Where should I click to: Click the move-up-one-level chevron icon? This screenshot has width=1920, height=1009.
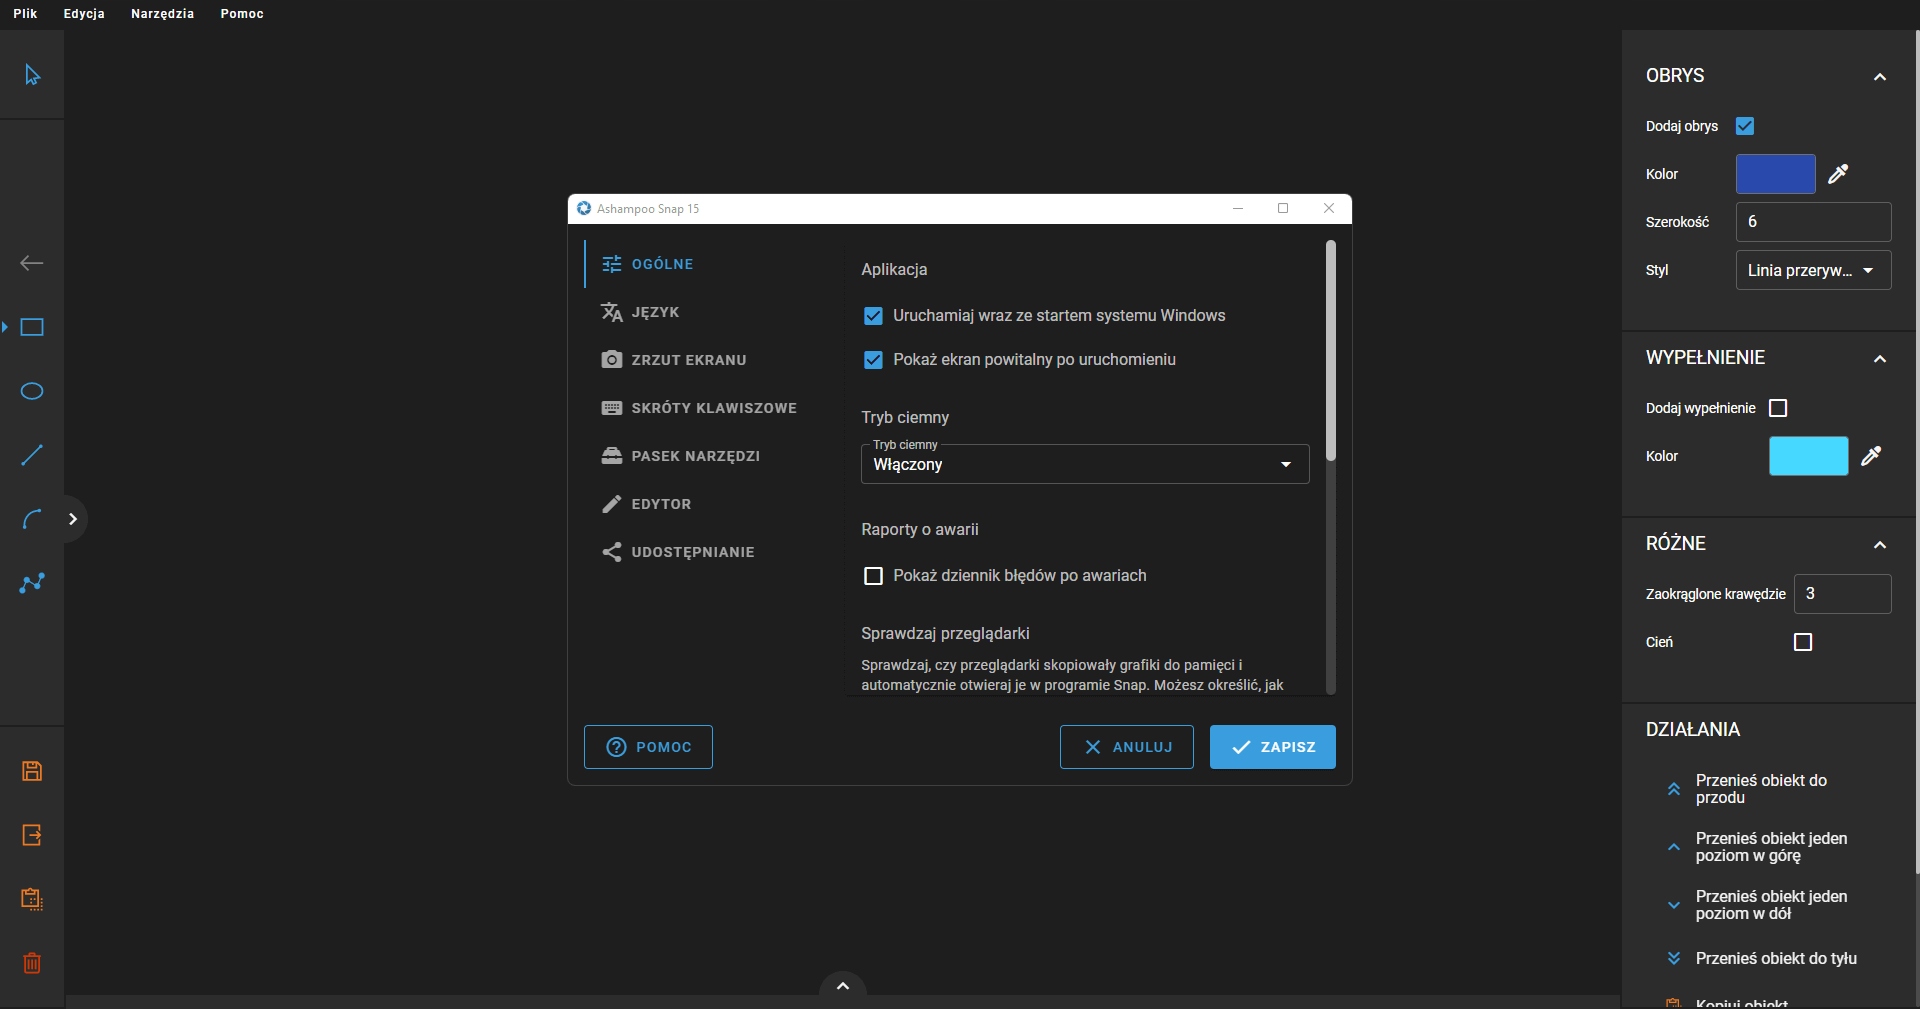(1674, 847)
